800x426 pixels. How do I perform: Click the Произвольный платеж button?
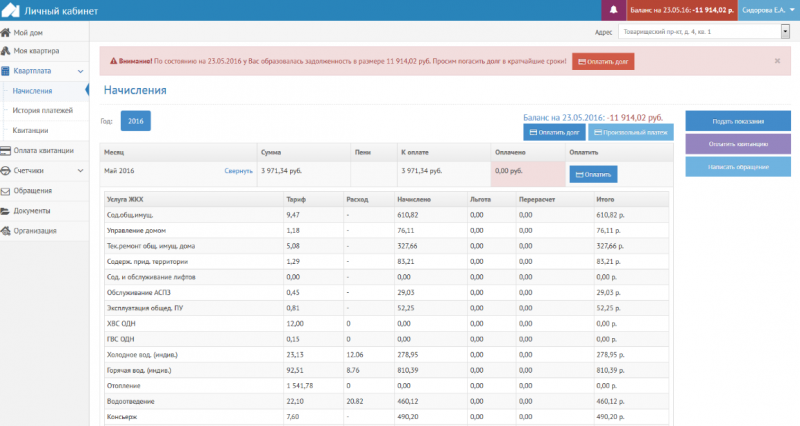click(x=630, y=132)
